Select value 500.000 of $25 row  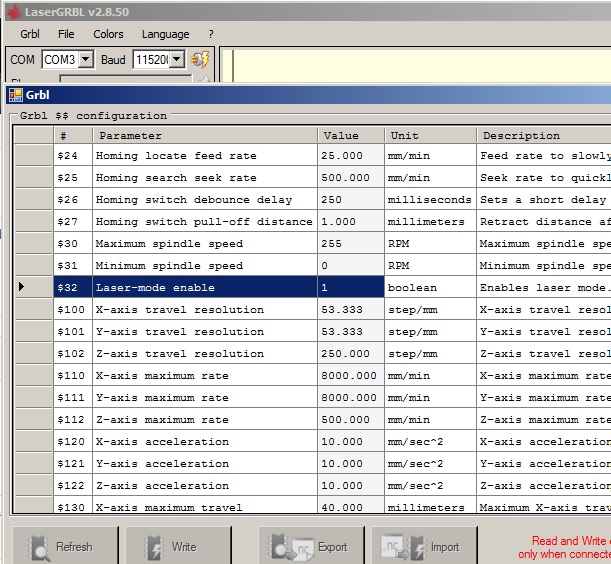pos(351,178)
